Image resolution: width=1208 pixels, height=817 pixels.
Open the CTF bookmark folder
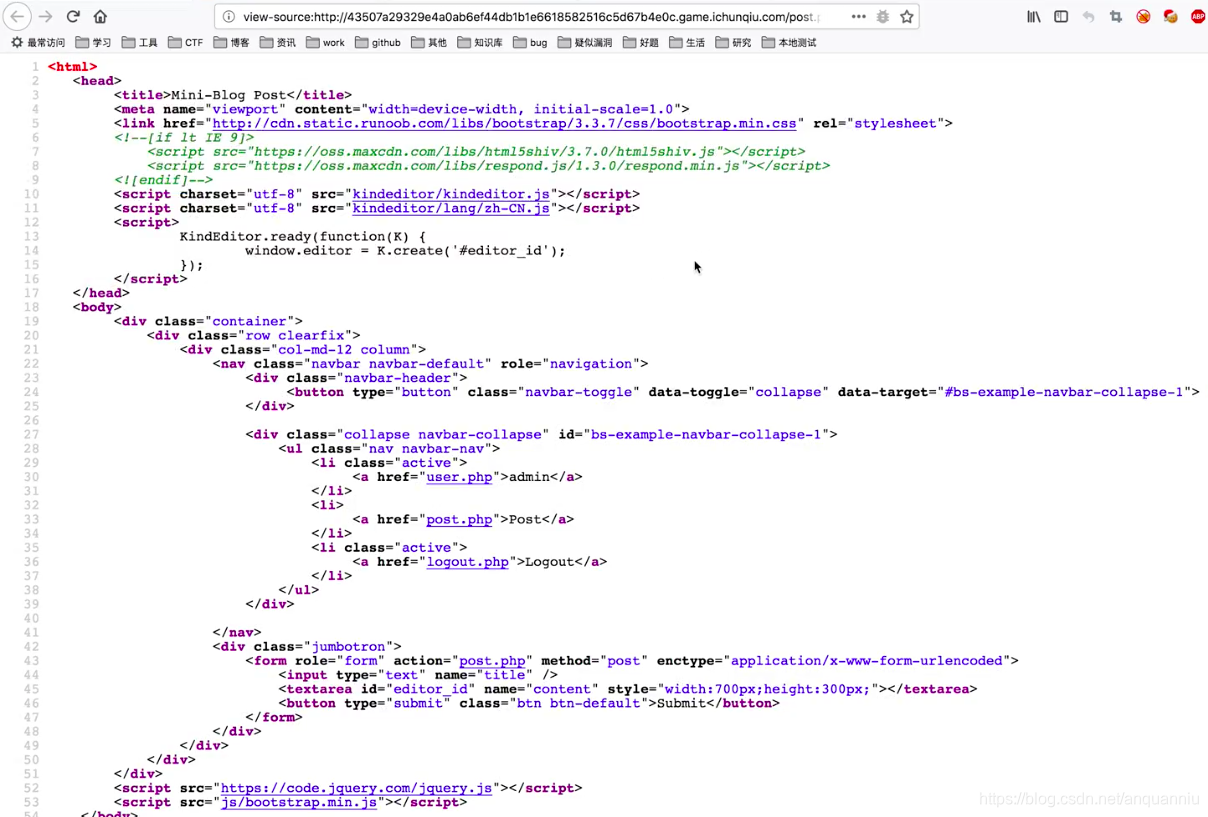pyautogui.click(x=186, y=42)
